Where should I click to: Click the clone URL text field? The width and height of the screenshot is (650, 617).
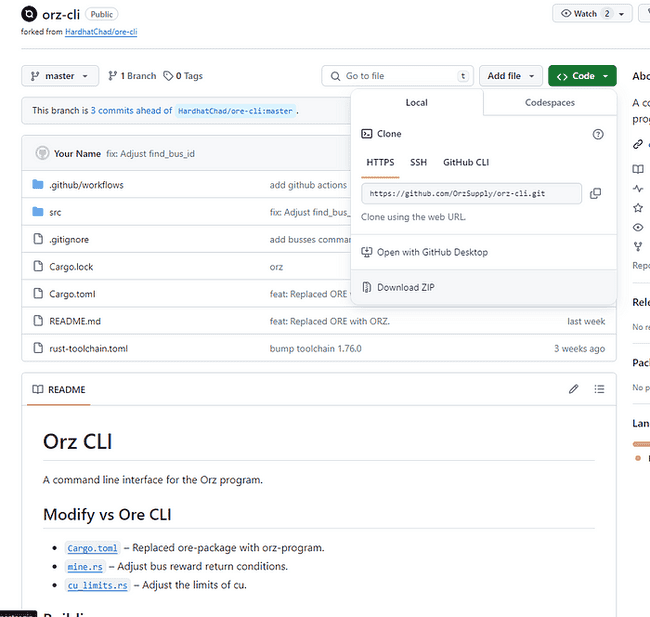click(471, 193)
